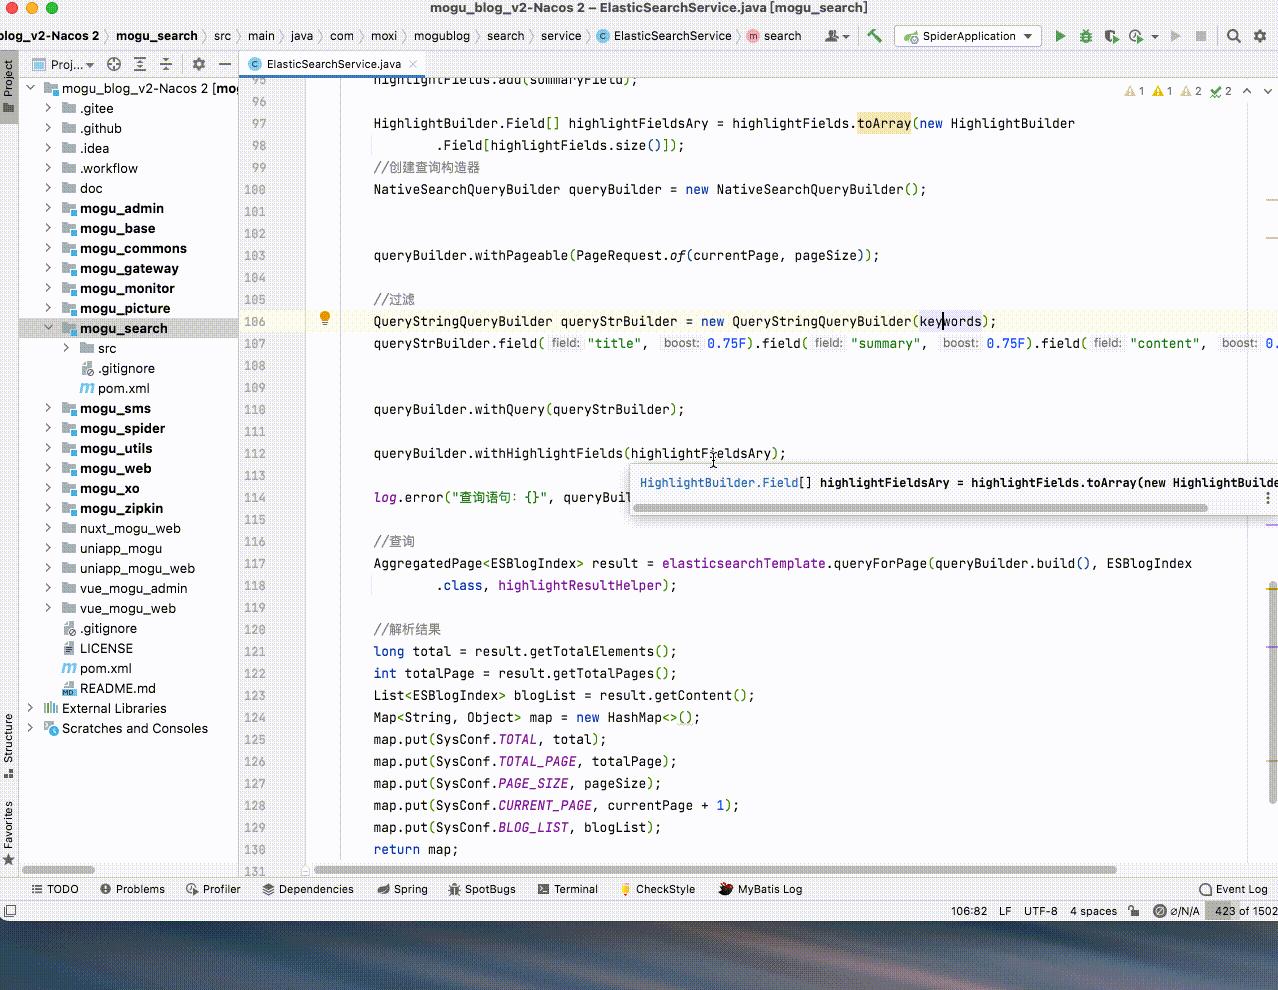Open IDE Settings with the gear icon
The height and width of the screenshot is (990, 1278).
(1260, 35)
